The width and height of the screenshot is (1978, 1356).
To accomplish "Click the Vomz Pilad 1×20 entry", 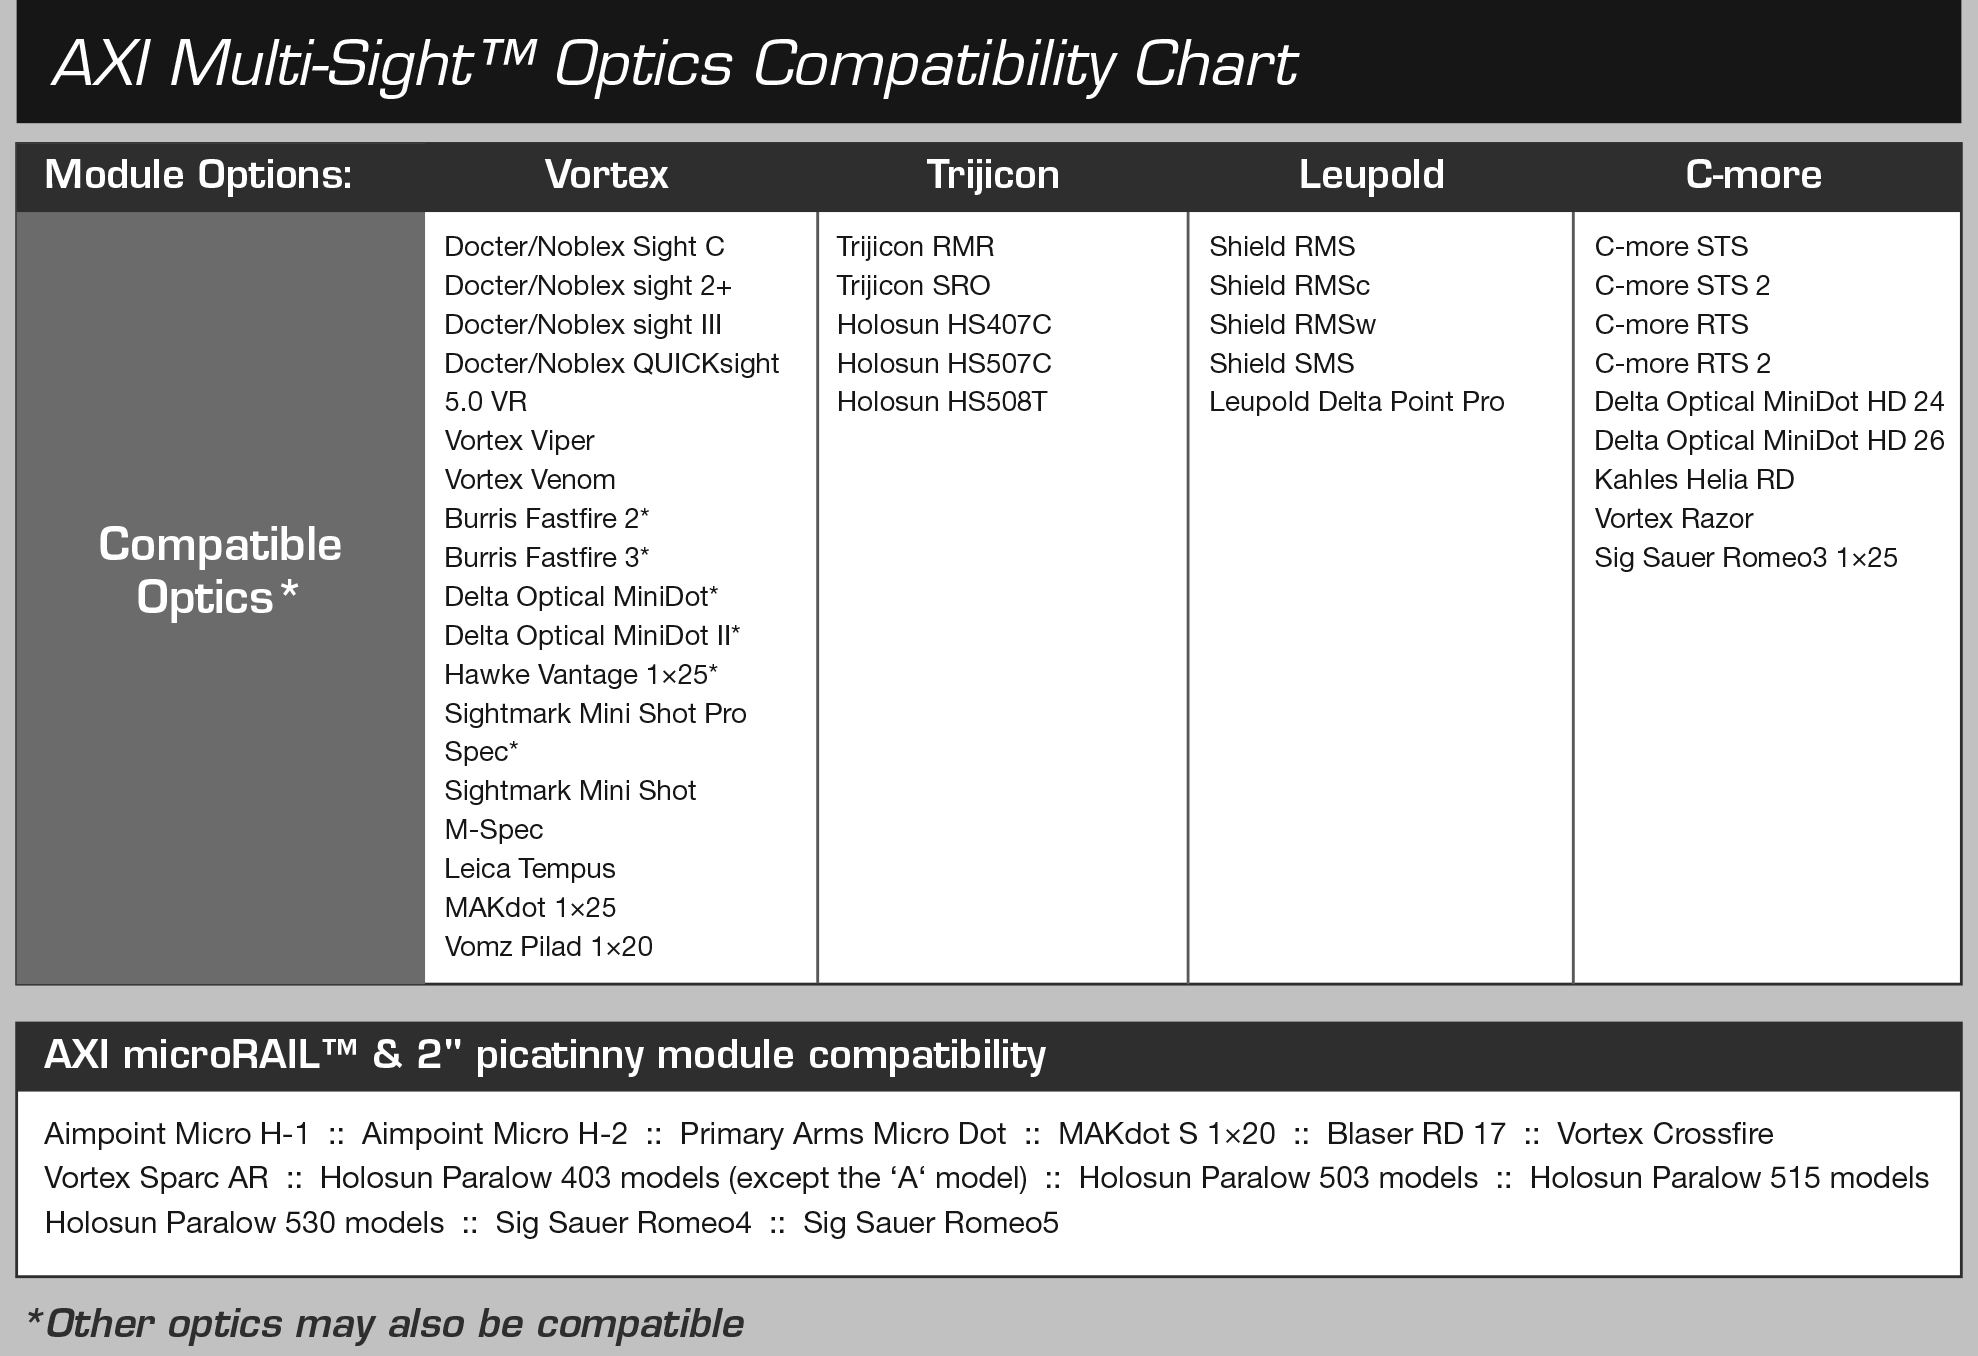I will pyautogui.click(x=548, y=947).
